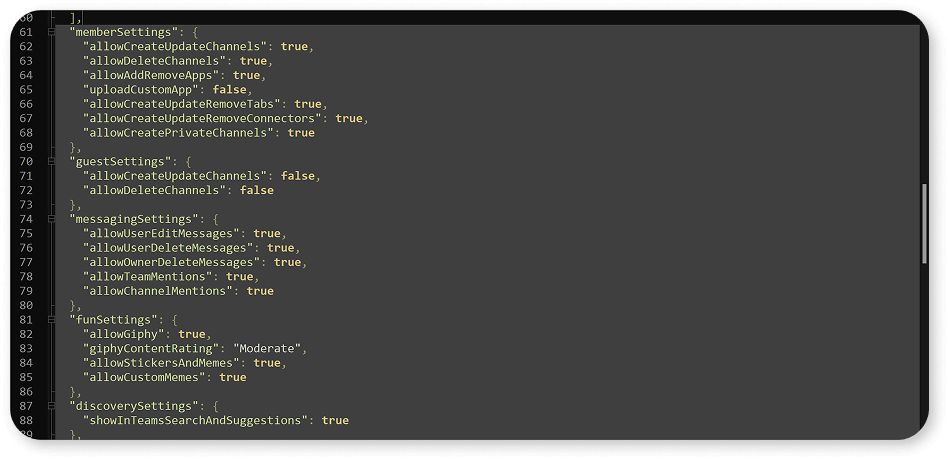Place cursor in allowTeamMentions key
Viewport: 949px width, 460px height.
pyautogui.click(x=151, y=277)
